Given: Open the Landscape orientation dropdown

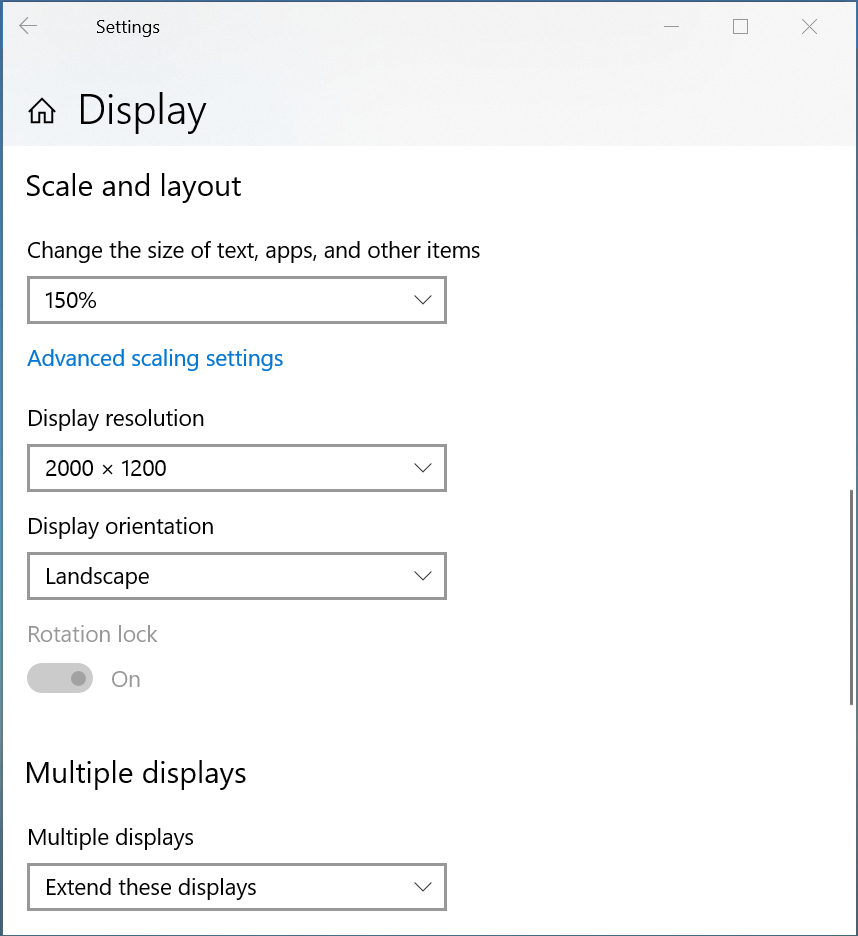Looking at the screenshot, I should point(237,576).
